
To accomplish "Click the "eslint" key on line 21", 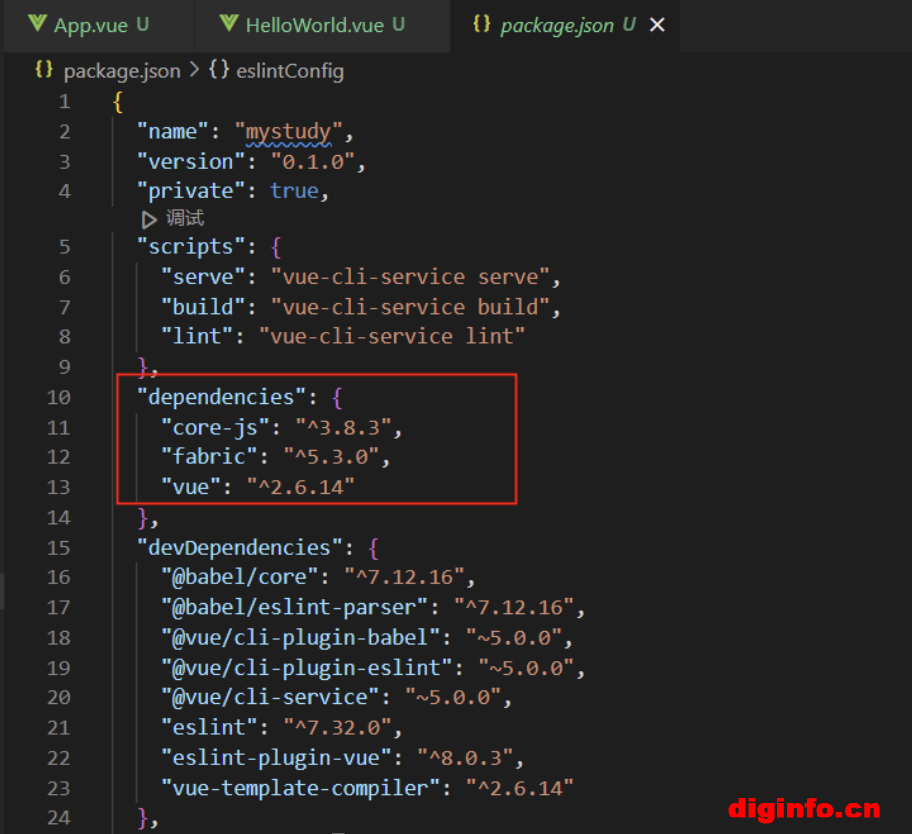I will click(209, 727).
